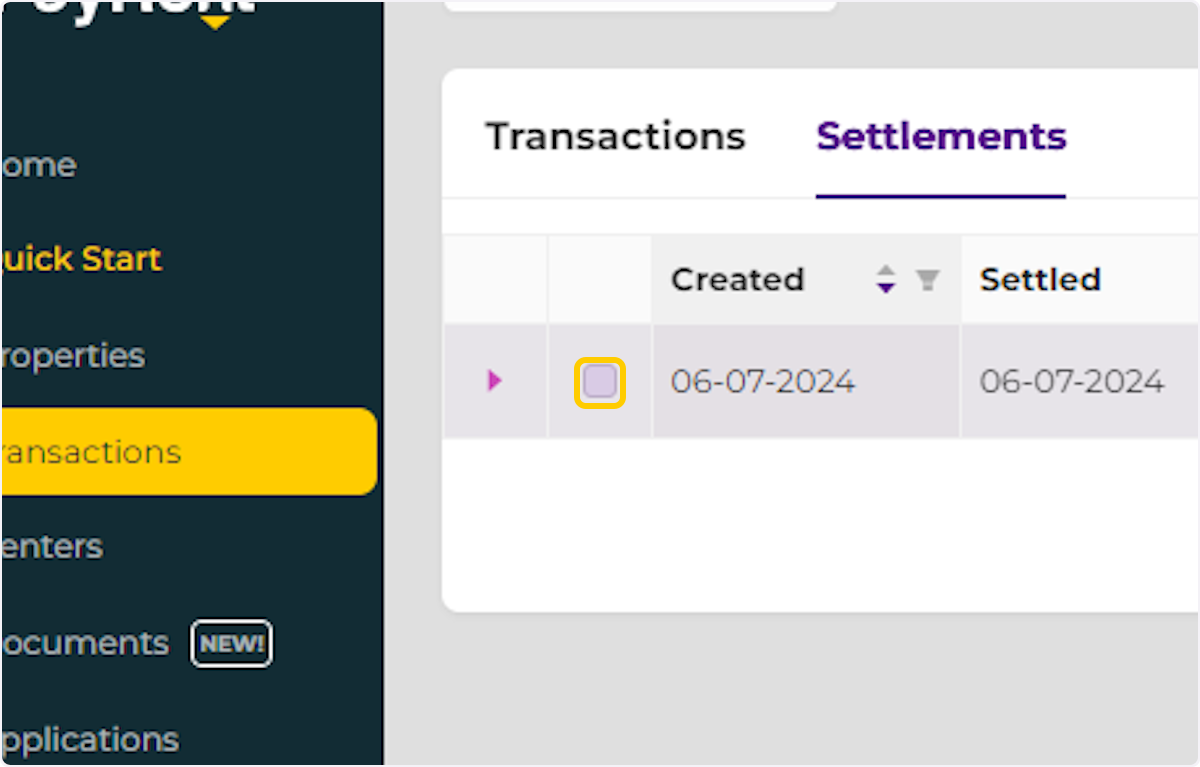The height and width of the screenshot is (767, 1200).
Task: Switch to the Settlements tab
Action: 940,136
